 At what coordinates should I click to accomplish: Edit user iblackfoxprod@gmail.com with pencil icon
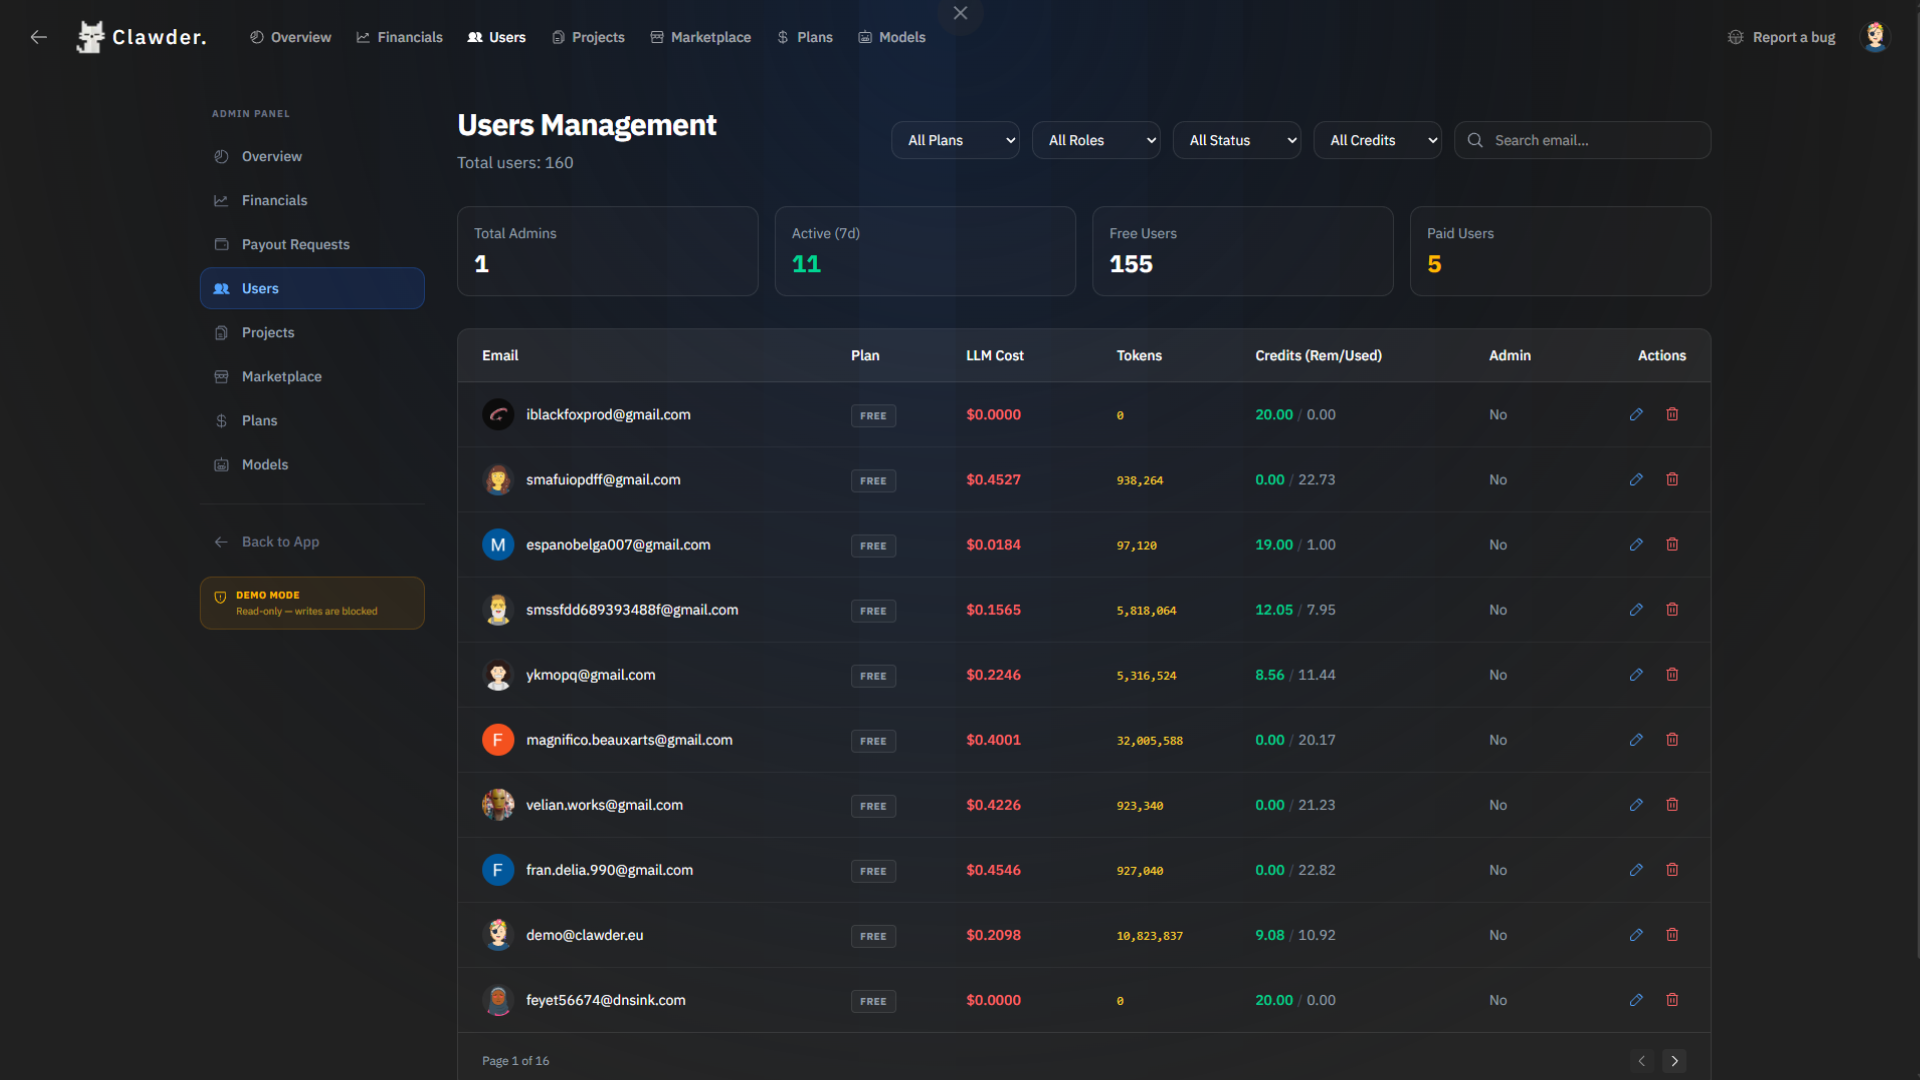pos(1636,414)
